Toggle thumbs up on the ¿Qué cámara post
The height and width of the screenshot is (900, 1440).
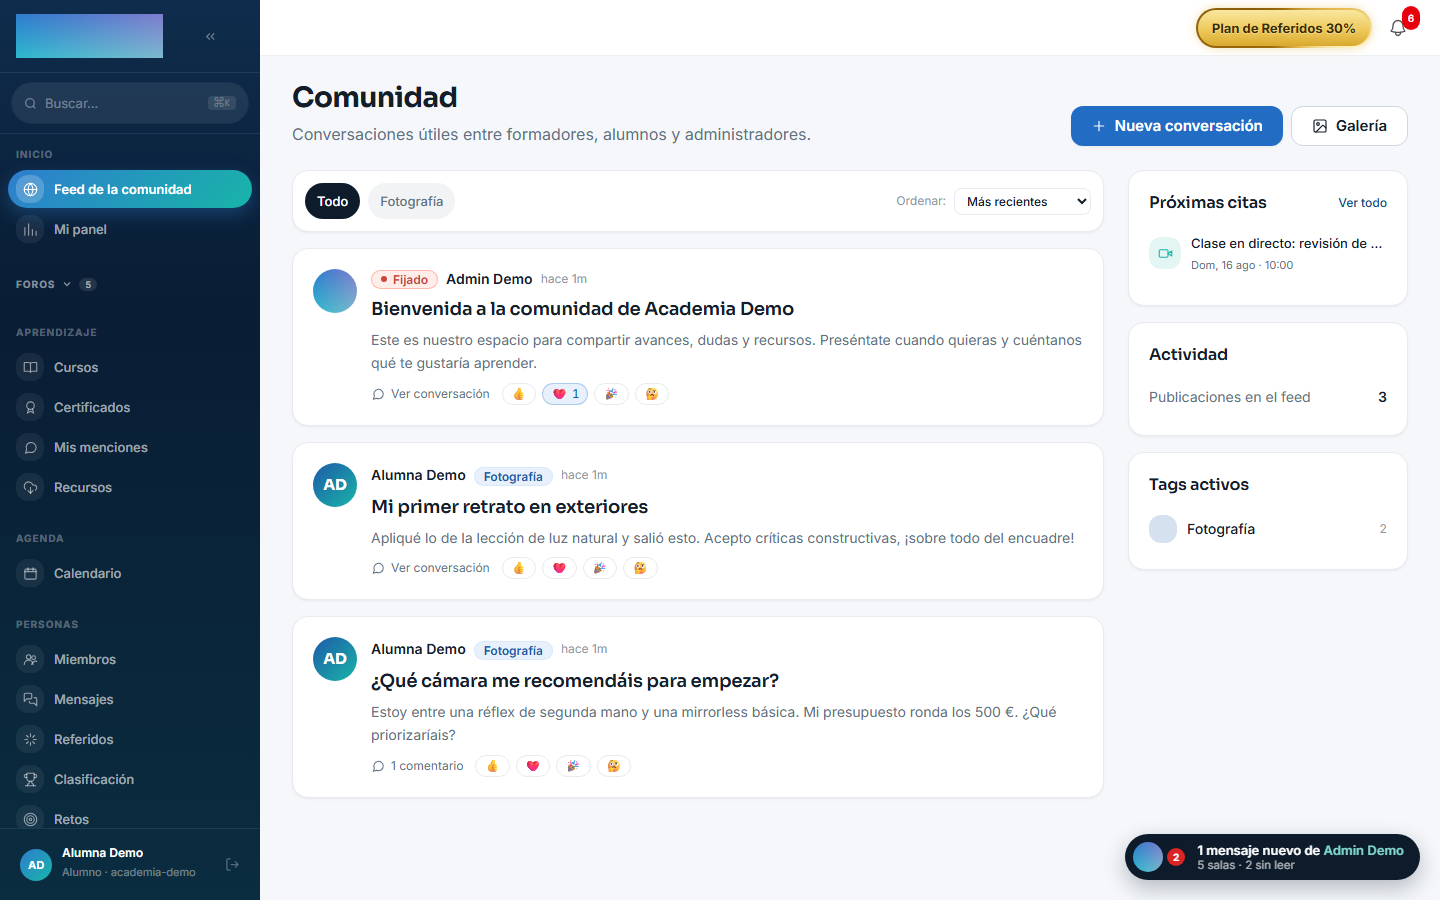(x=492, y=766)
